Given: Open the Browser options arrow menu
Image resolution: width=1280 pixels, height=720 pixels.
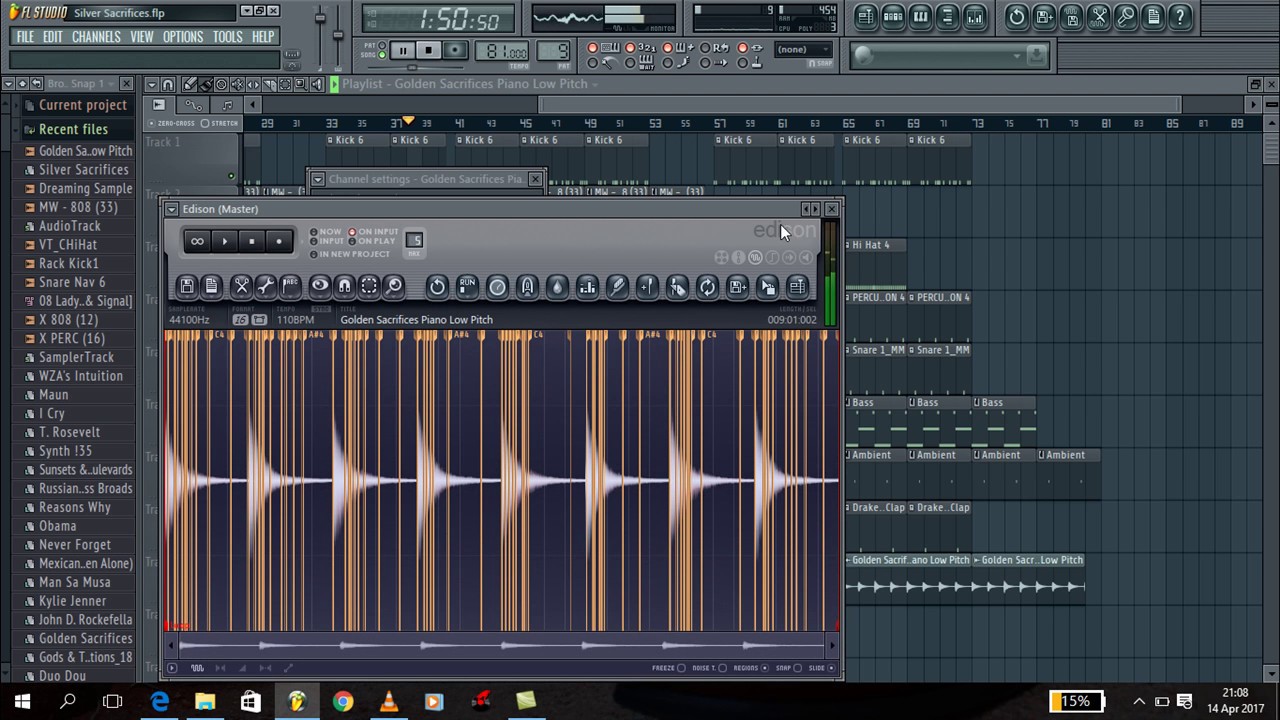Looking at the screenshot, I should pos(8,84).
